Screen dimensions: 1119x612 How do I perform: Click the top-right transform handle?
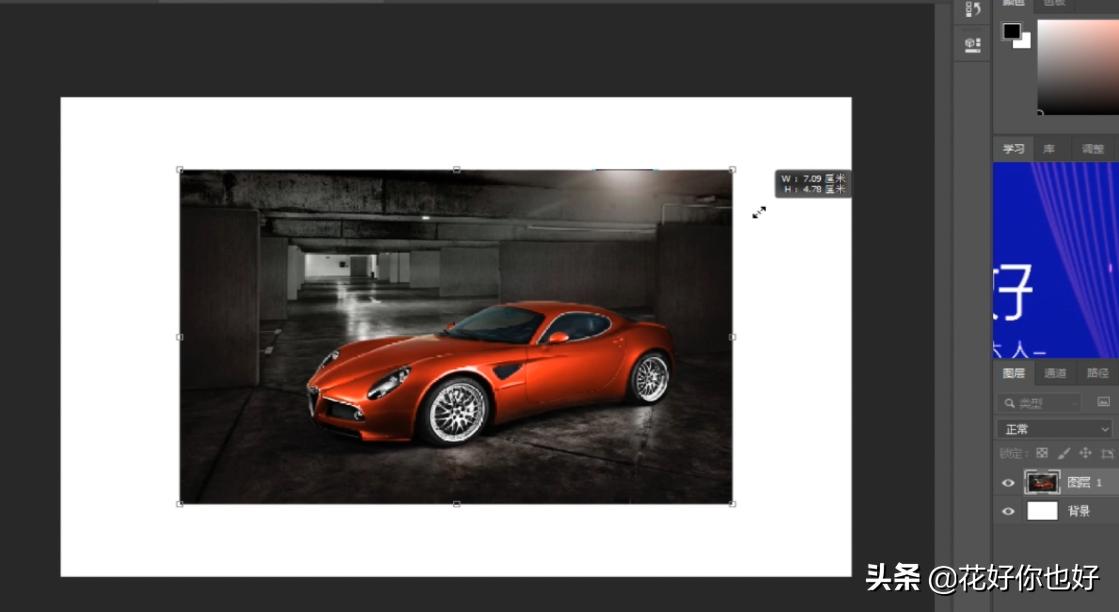pyautogui.click(x=732, y=170)
